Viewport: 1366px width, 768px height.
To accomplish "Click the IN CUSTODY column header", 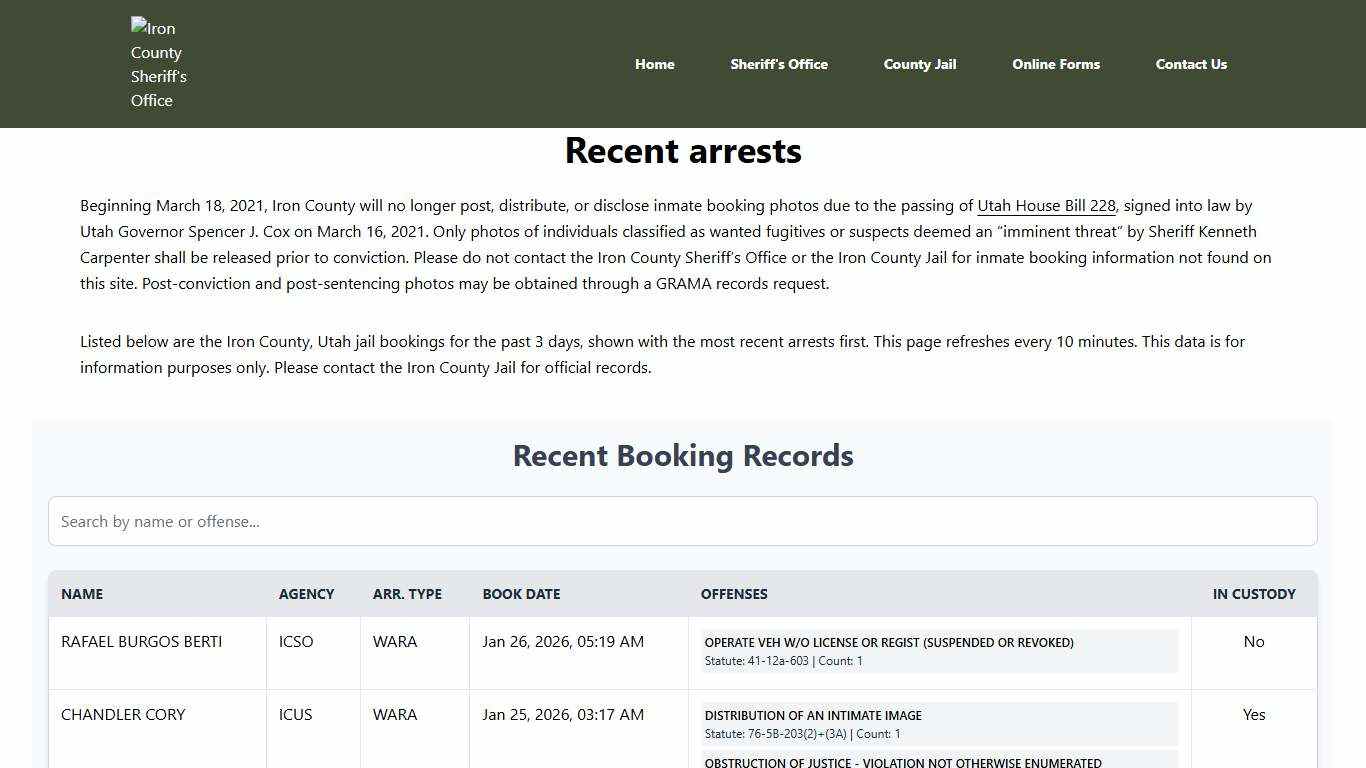I will (x=1254, y=594).
